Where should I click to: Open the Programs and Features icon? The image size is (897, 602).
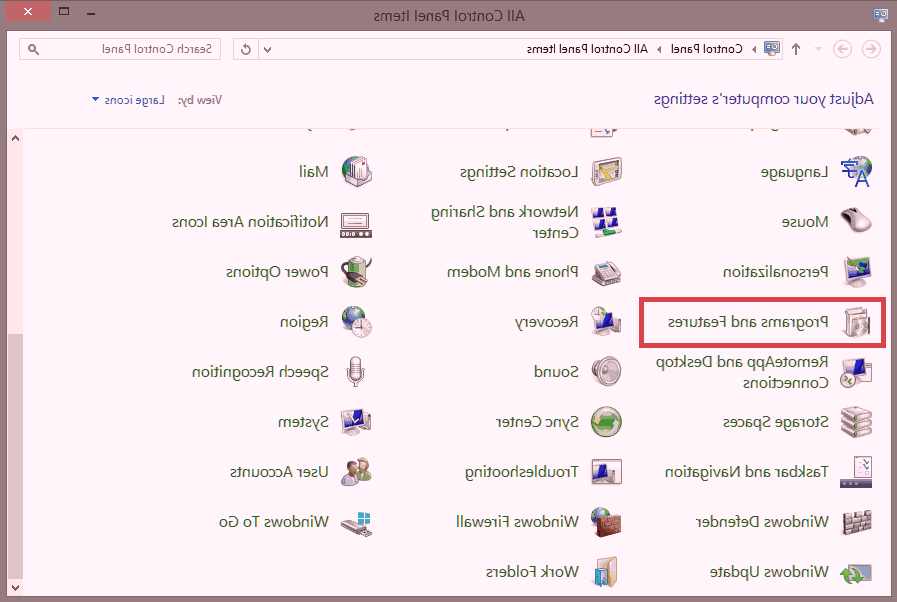pyautogui.click(x=856, y=322)
